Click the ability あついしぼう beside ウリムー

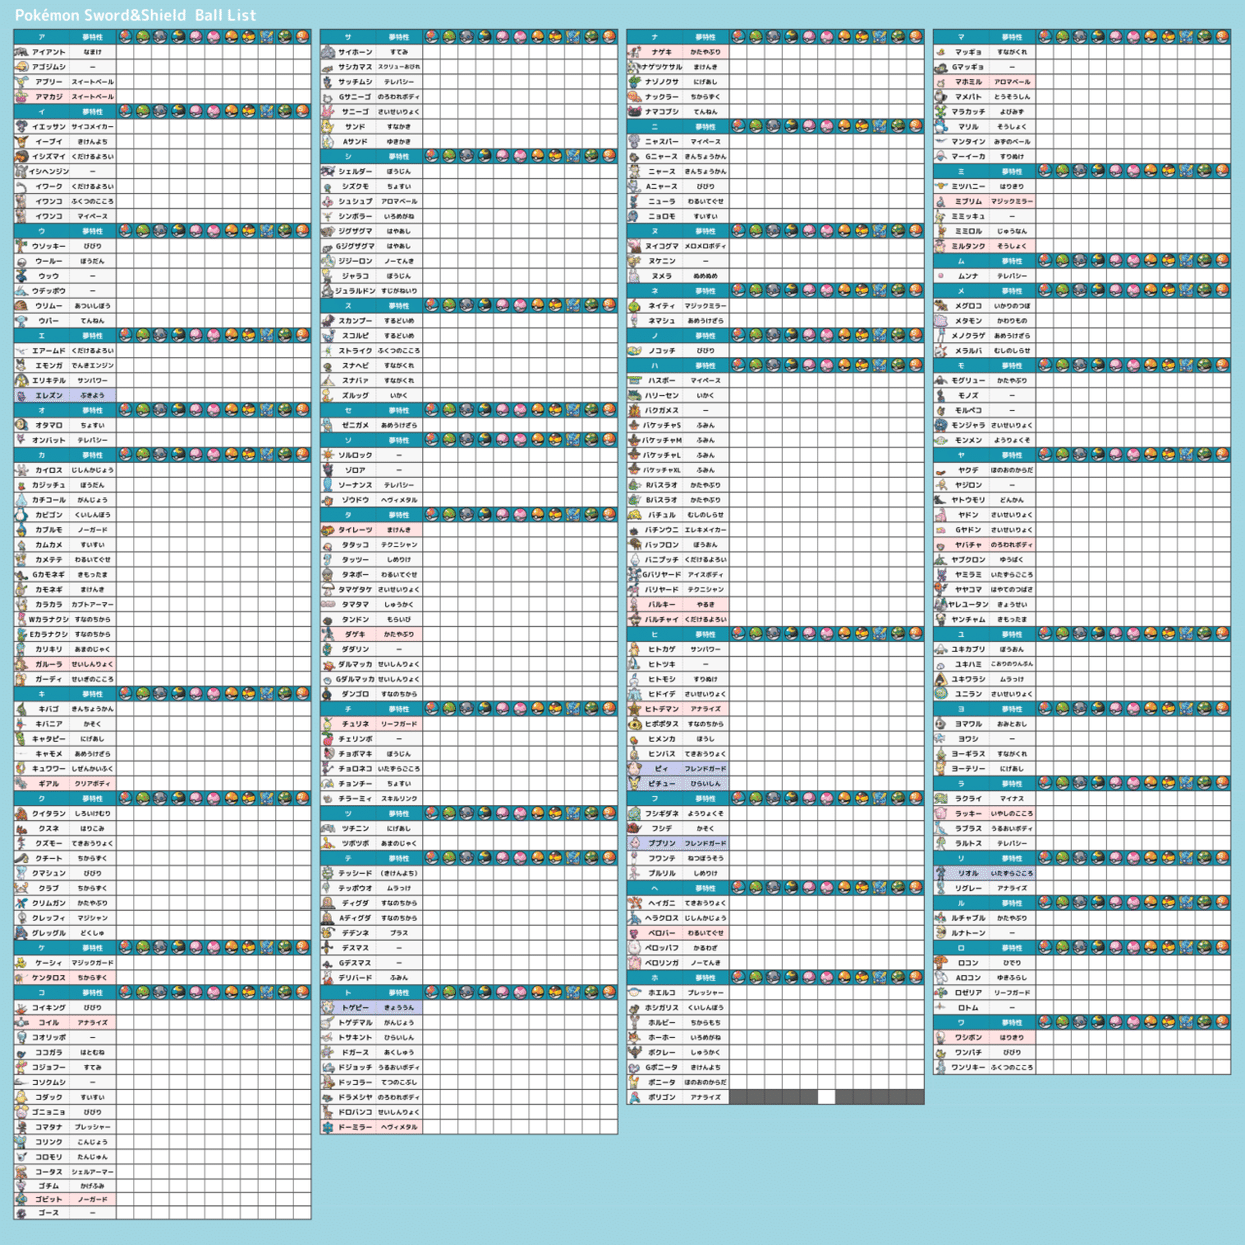point(92,306)
